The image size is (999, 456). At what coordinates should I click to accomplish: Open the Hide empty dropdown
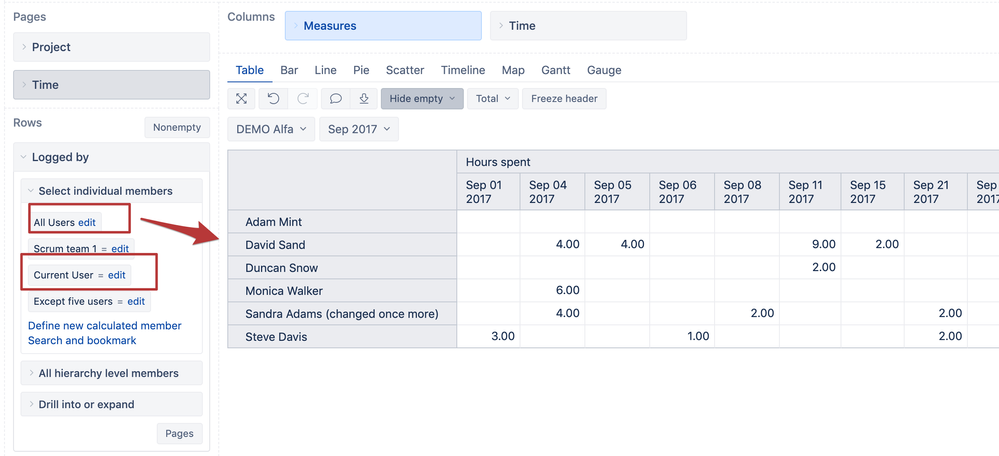coord(422,99)
